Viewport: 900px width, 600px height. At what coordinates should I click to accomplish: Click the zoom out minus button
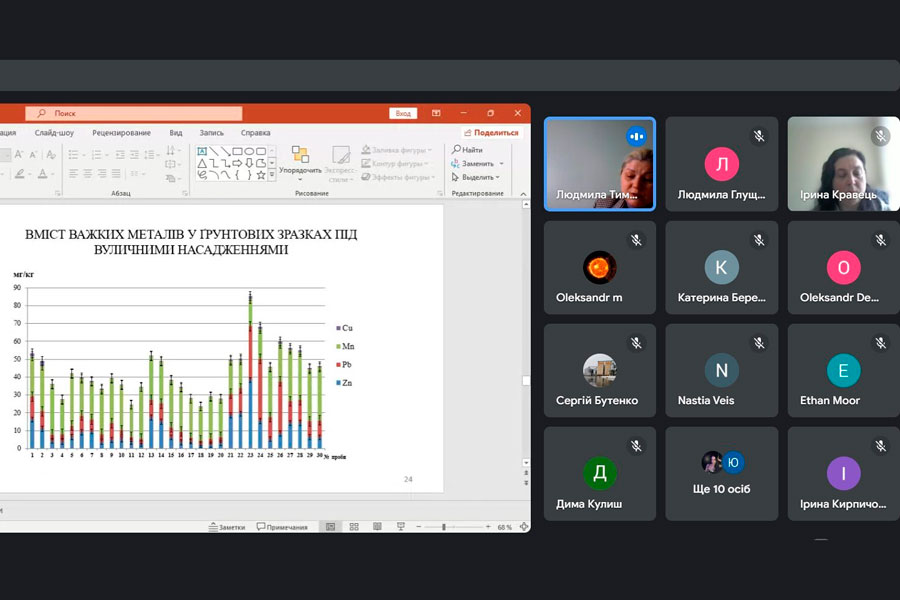[418, 527]
